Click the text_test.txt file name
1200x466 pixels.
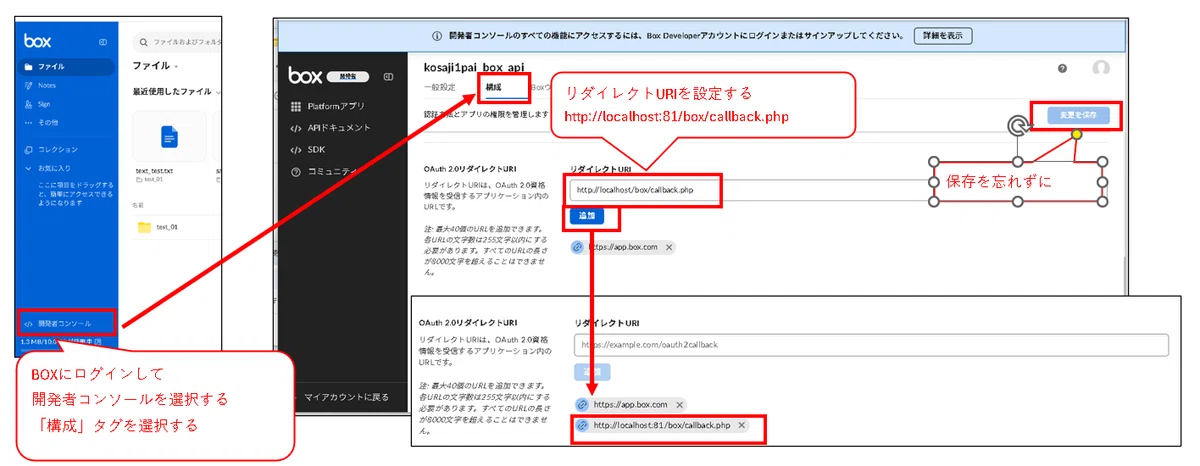(155, 171)
